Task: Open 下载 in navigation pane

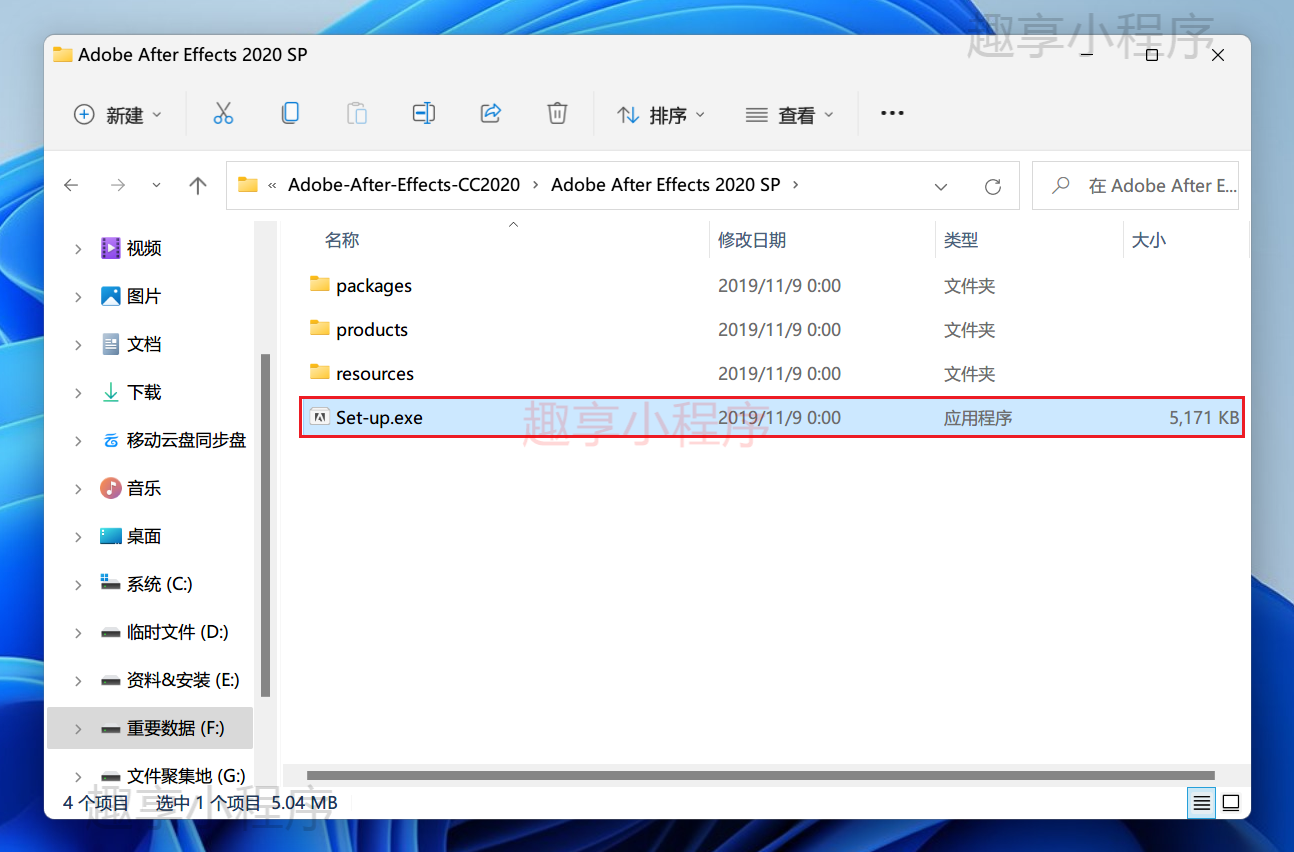Action: tap(144, 392)
